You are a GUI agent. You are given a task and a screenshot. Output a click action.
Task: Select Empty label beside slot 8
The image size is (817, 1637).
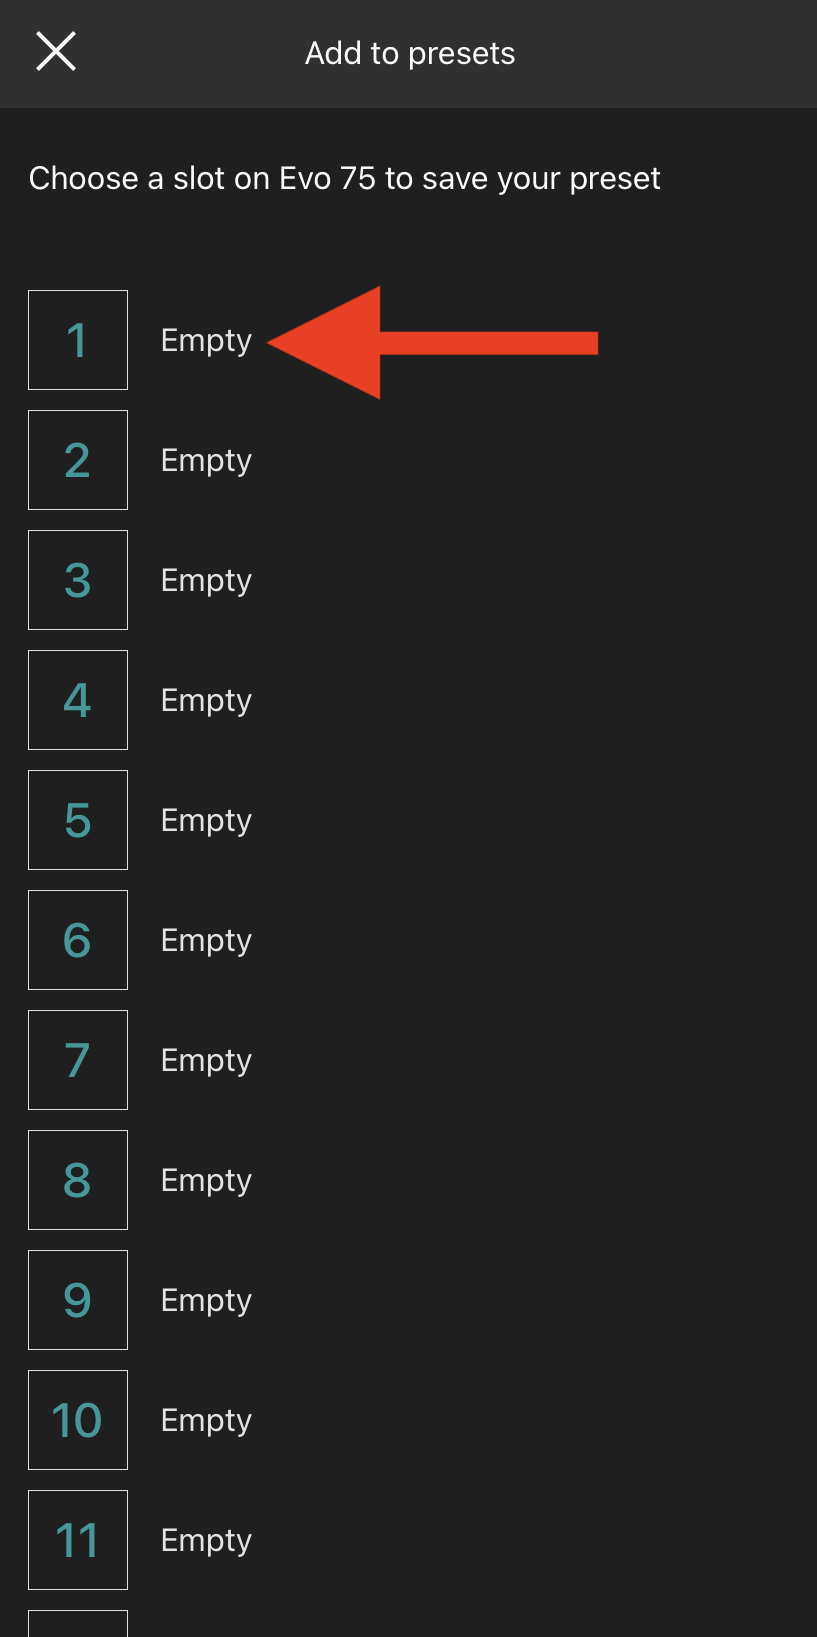[206, 1181]
